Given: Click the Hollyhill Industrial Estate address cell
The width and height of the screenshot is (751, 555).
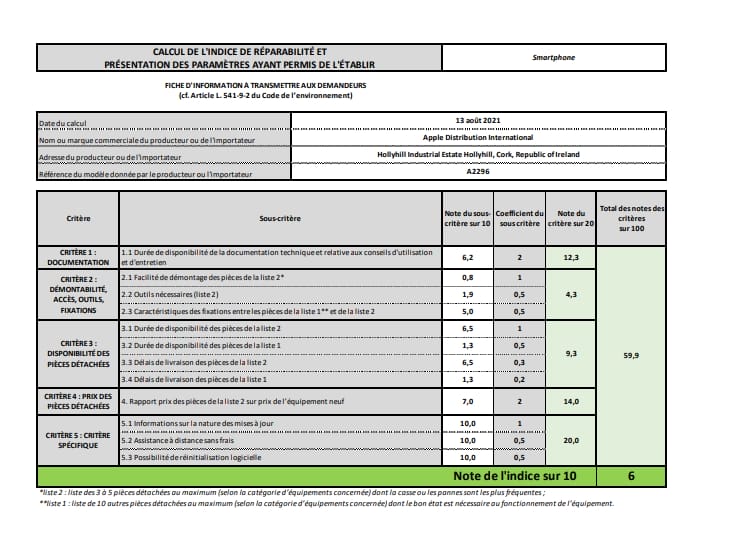Looking at the screenshot, I should [478, 155].
